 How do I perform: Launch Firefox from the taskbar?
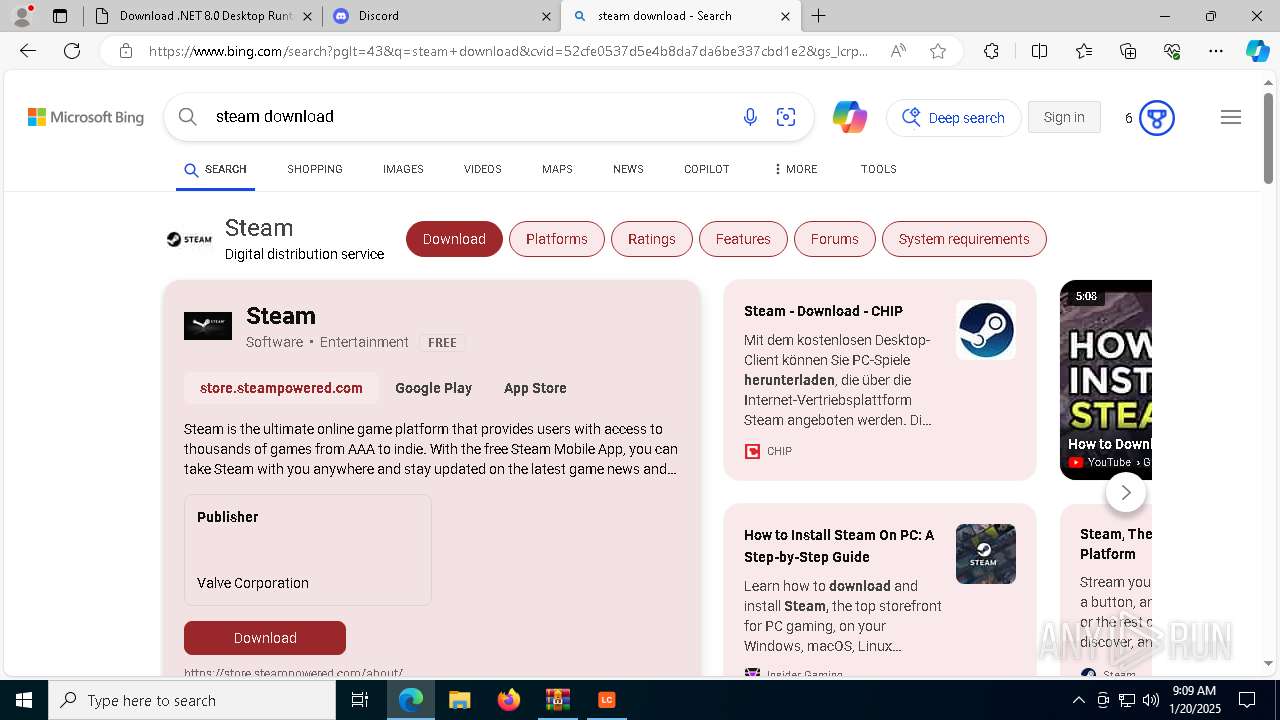(508, 700)
